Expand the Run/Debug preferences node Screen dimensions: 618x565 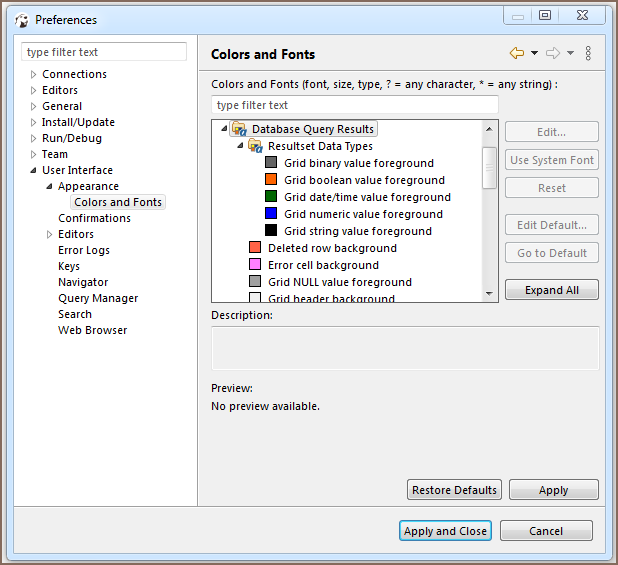coord(33,138)
